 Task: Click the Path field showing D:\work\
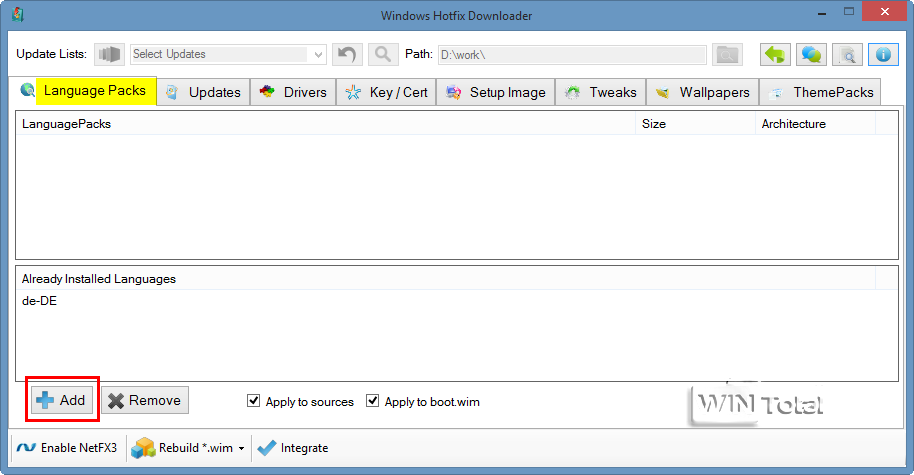[x=572, y=55]
